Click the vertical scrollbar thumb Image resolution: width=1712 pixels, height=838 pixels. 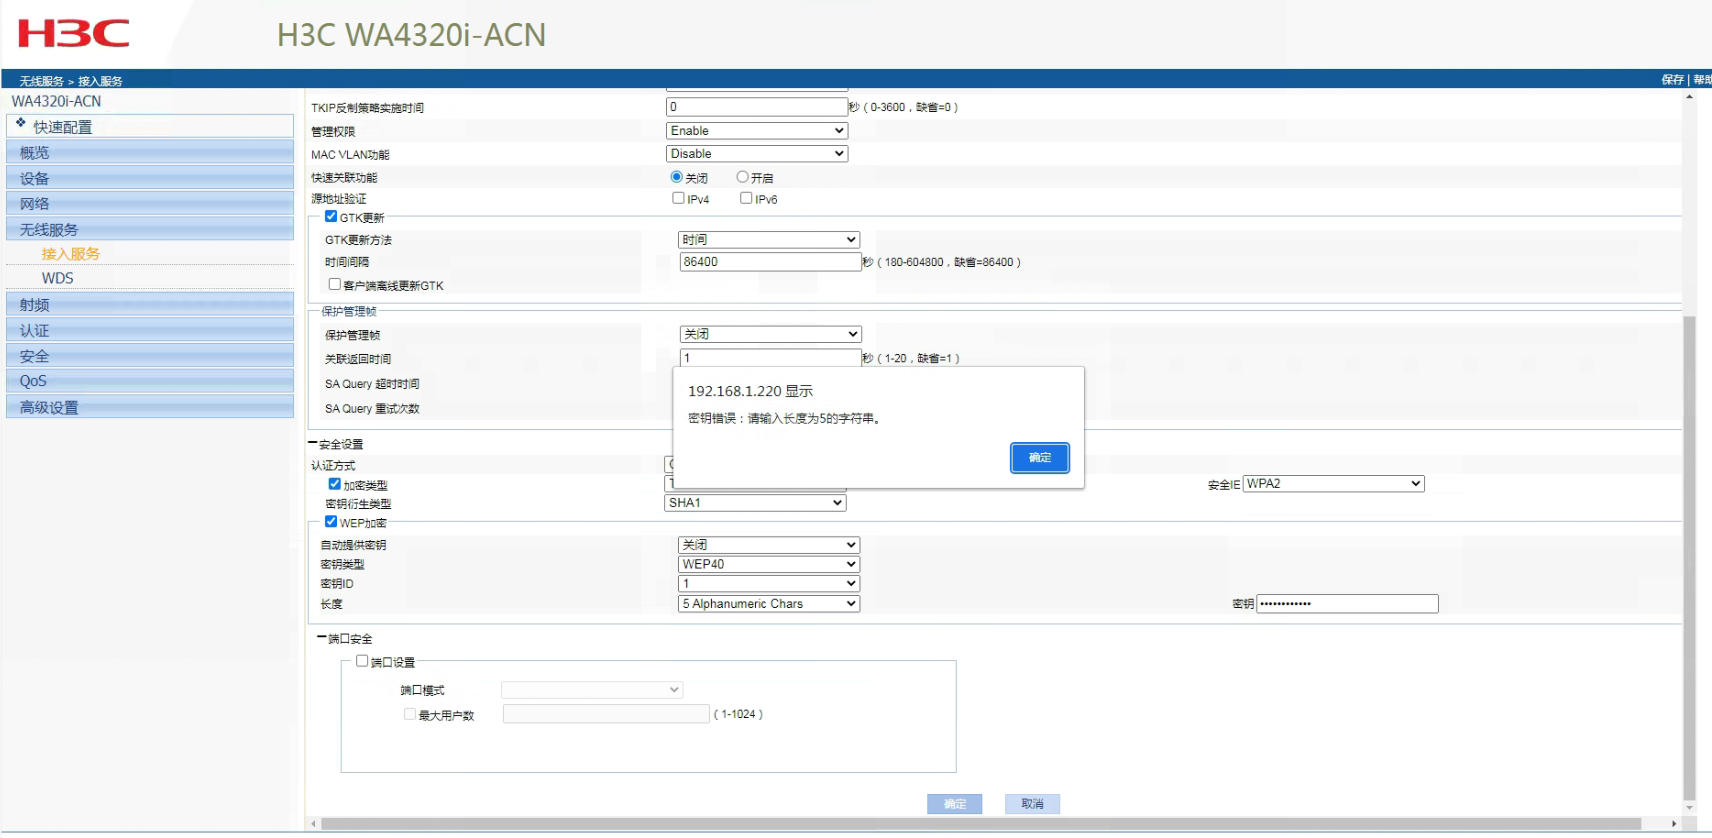coord(1689,557)
